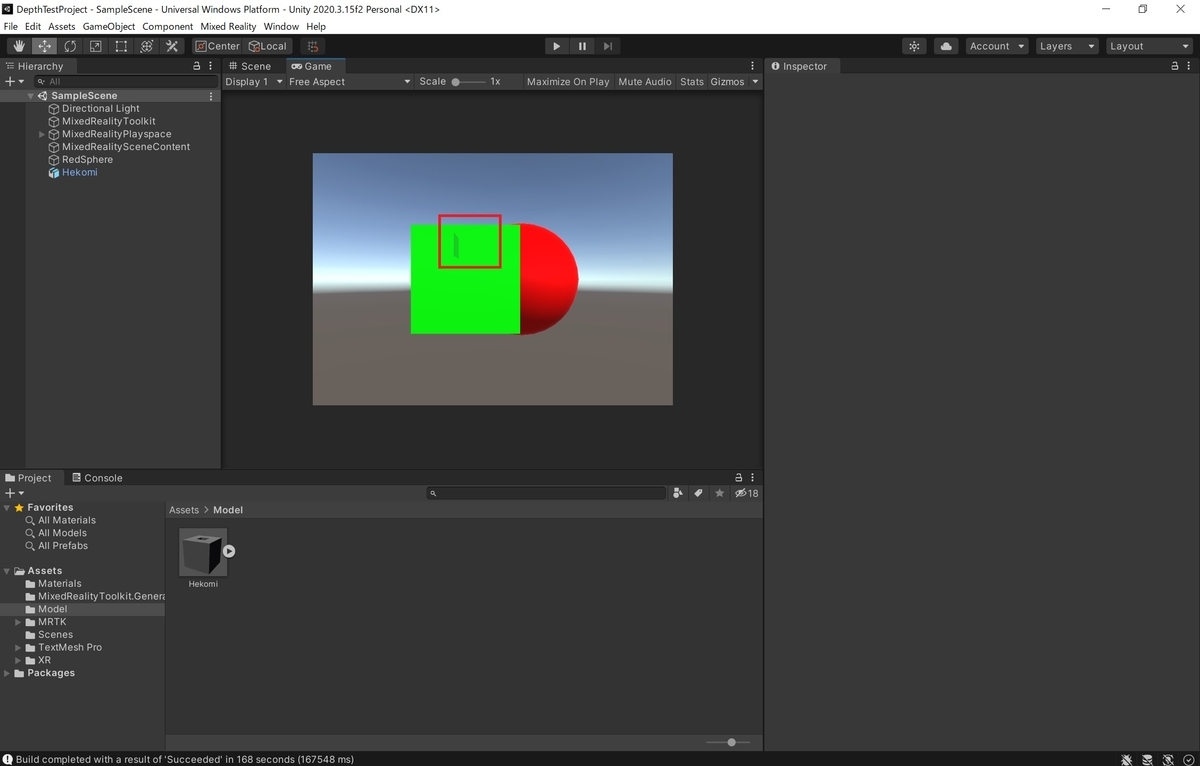The image size is (1200, 766).
Task: Open the custom editor tools
Action: (x=172, y=46)
